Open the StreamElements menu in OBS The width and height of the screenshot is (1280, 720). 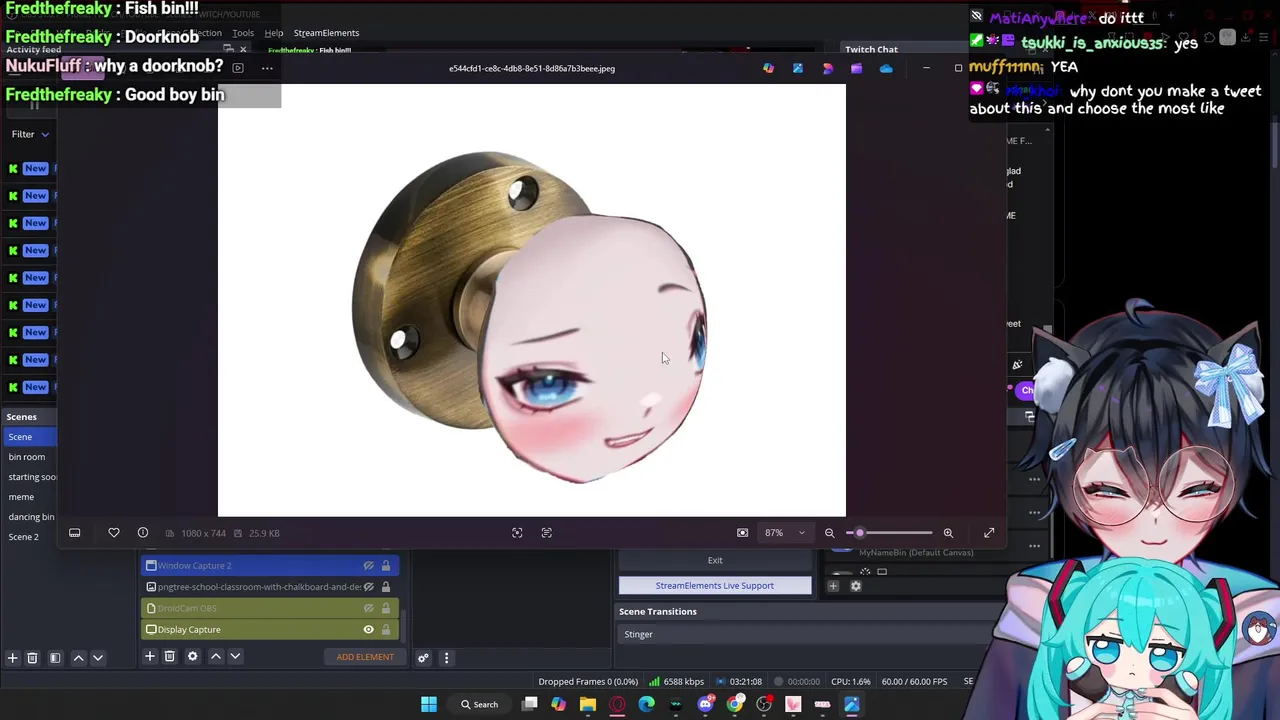(x=326, y=33)
